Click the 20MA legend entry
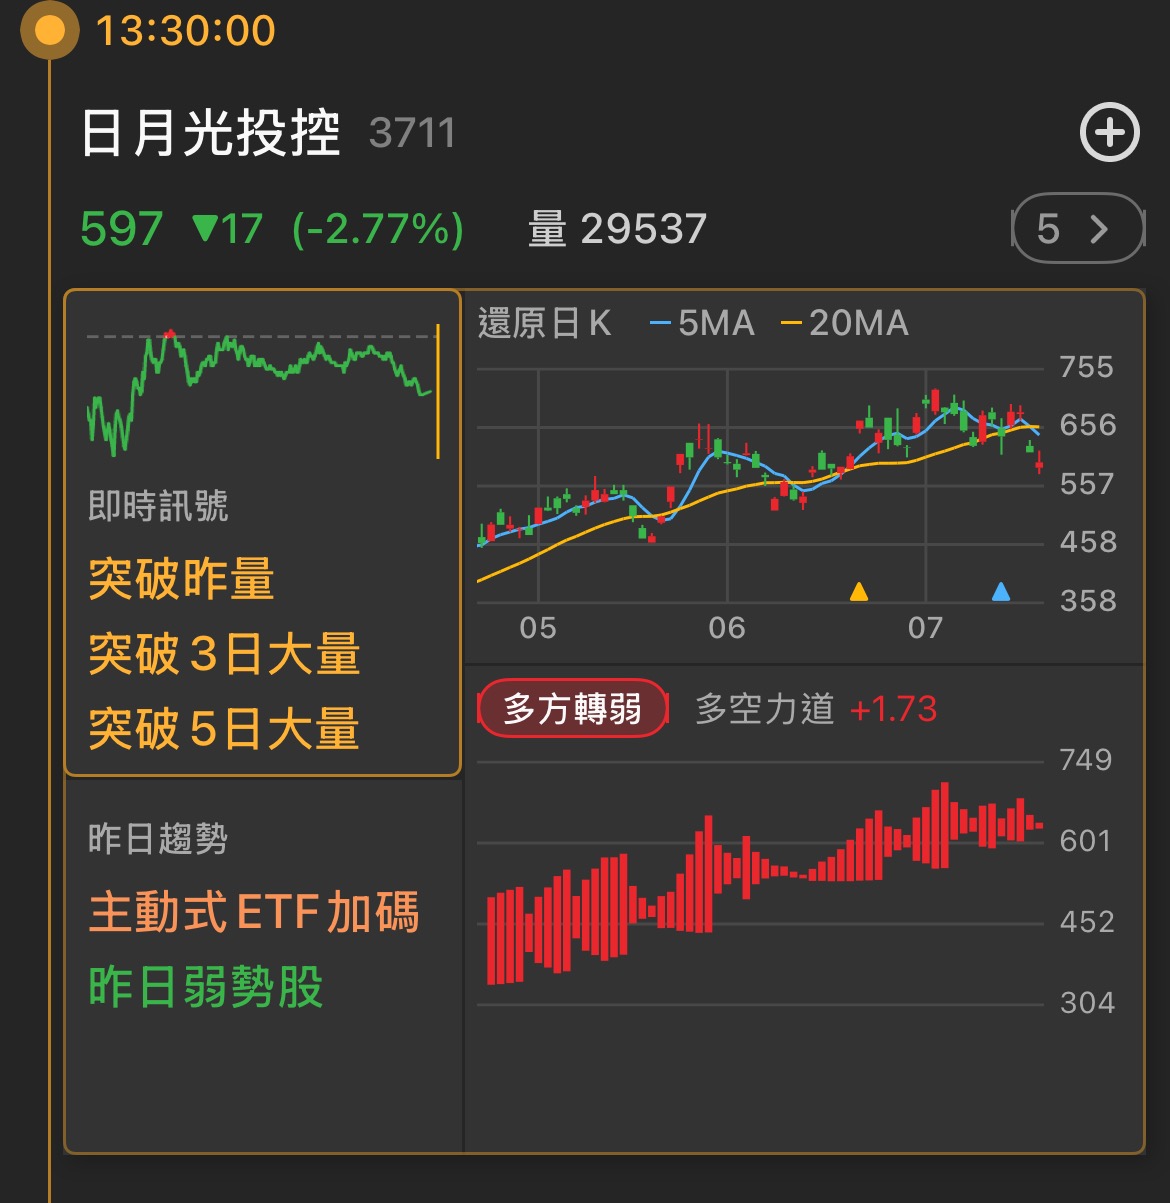The width and height of the screenshot is (1170, 1203). pyautogui.click(x=845, y=323)
